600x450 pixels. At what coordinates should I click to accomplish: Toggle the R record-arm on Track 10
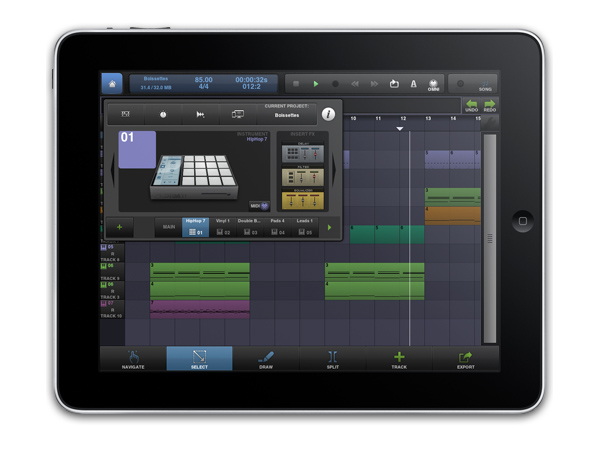(x=112, y=310)
